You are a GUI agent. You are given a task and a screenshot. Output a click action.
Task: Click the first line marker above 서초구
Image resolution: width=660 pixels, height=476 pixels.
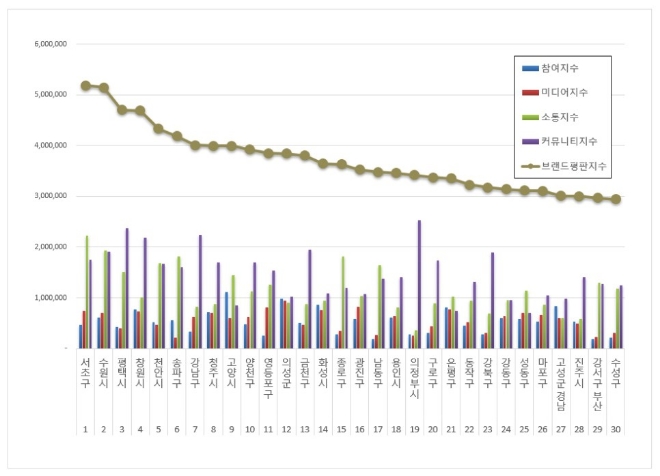[x=85, y=86]
